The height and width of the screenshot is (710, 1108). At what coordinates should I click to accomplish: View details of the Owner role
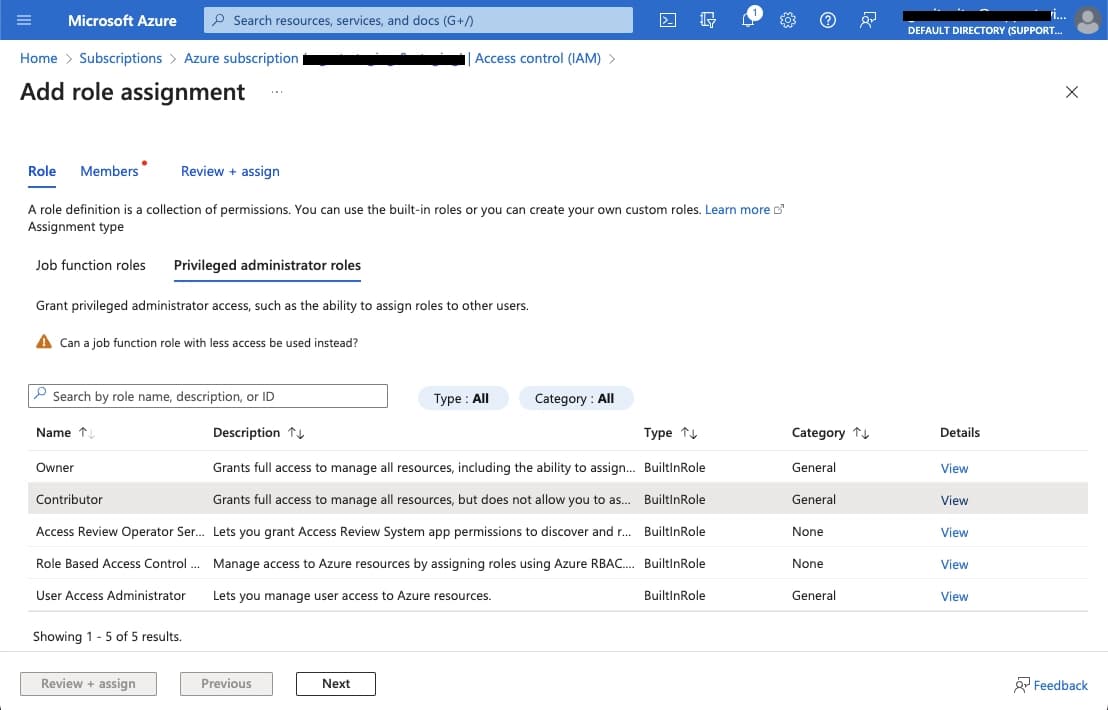point(953,468)
